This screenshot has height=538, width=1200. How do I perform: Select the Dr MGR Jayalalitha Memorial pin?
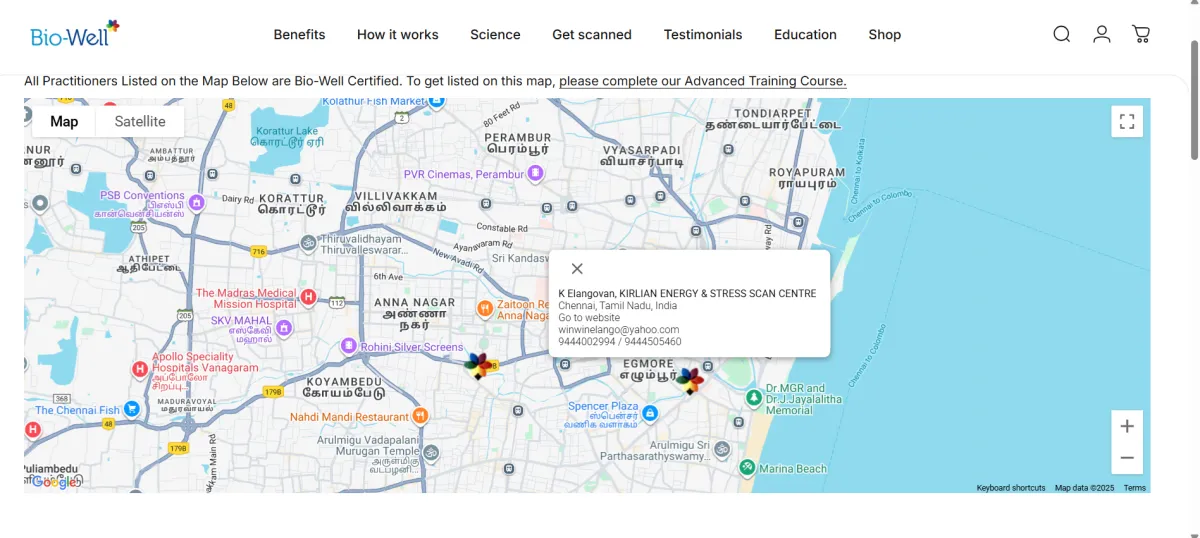[x=754, y=398]
